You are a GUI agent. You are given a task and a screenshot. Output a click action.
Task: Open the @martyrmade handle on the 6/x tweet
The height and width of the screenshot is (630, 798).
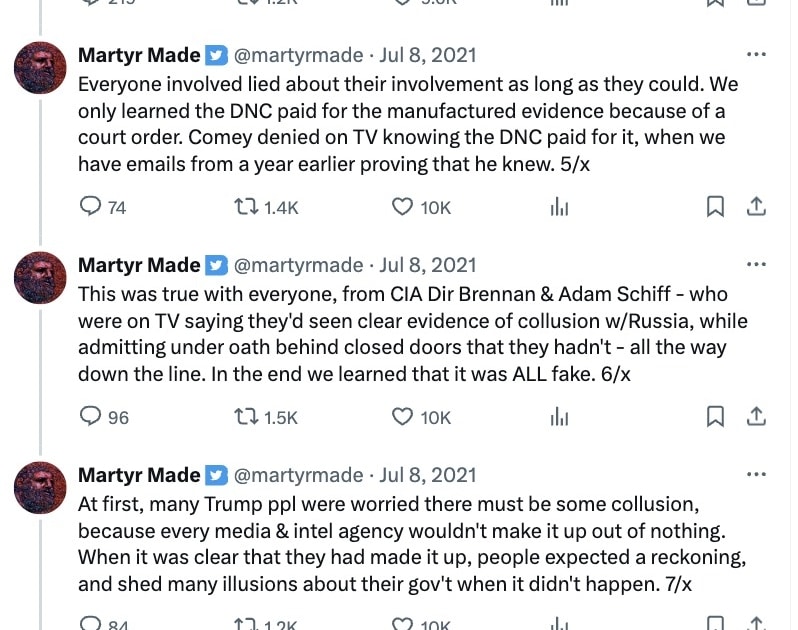tap(298, 265)
